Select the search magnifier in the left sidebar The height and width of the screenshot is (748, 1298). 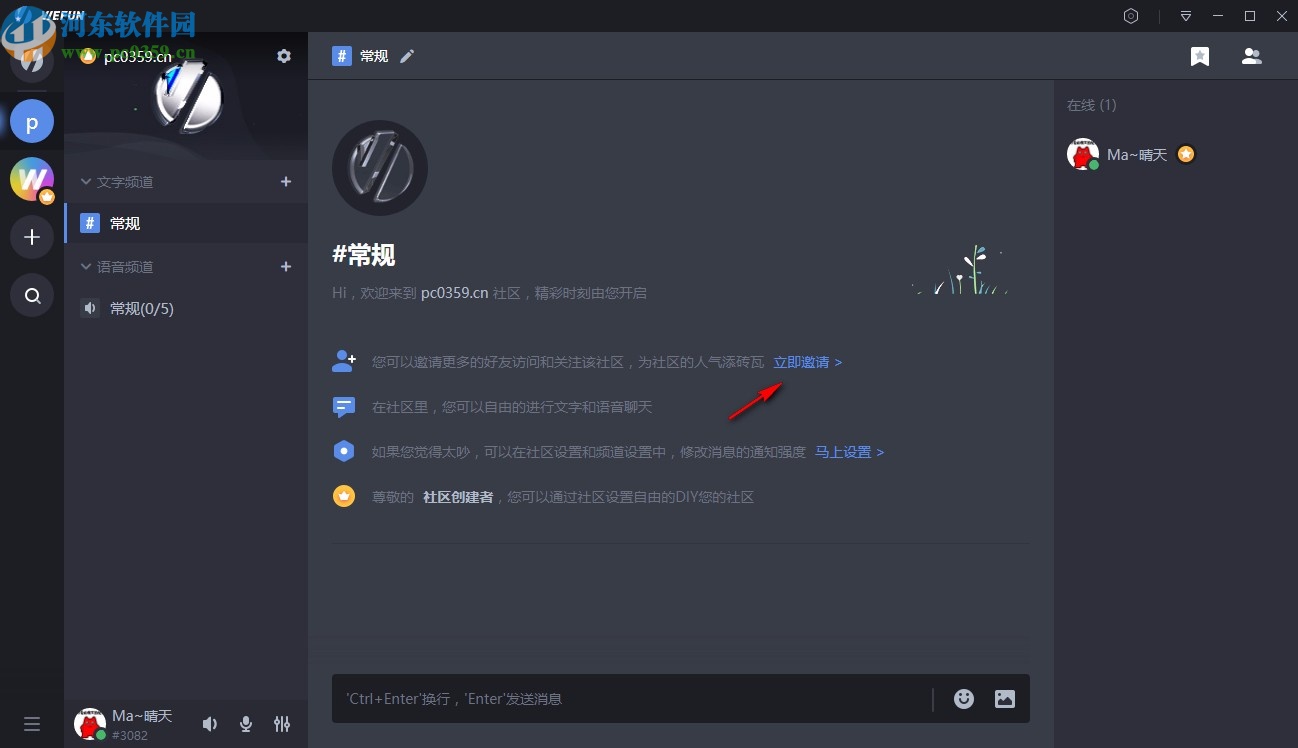pos(32,295)
